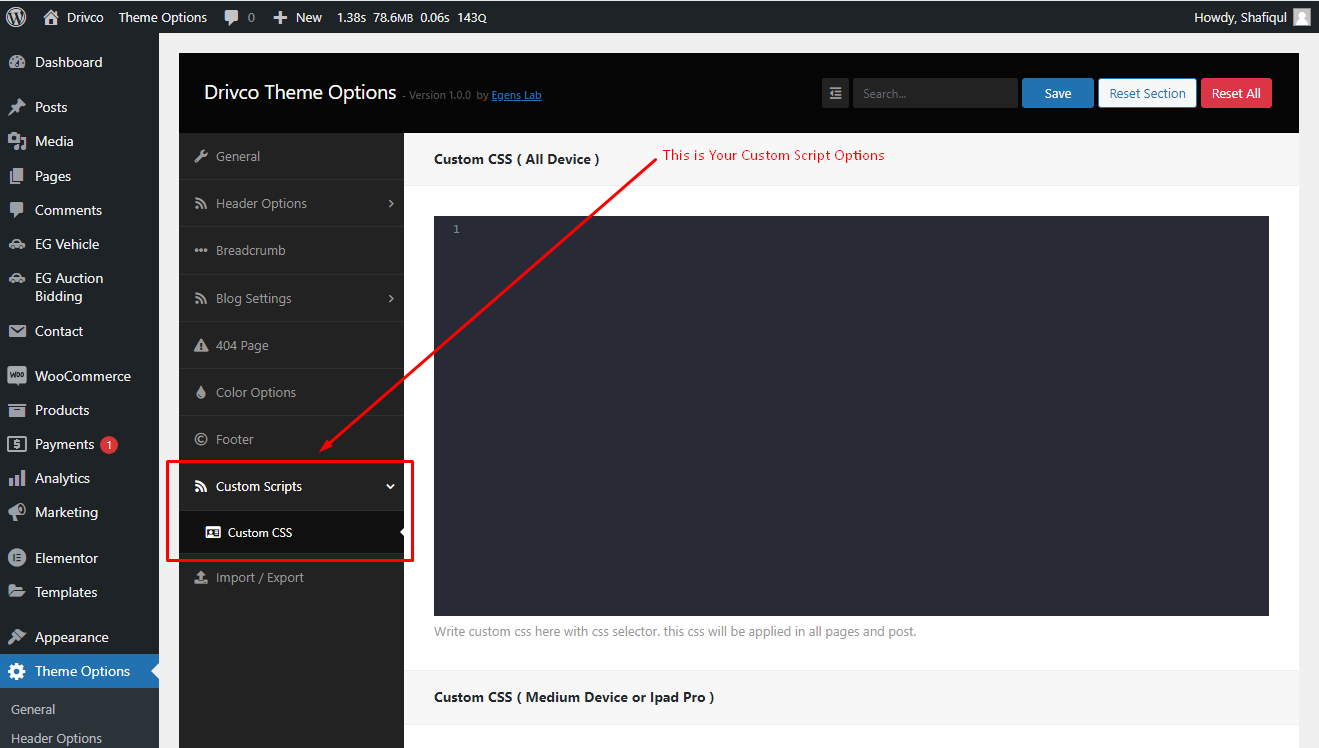
Task: Click the EG Auction Bidding car icon
Action: pos(16,278)
